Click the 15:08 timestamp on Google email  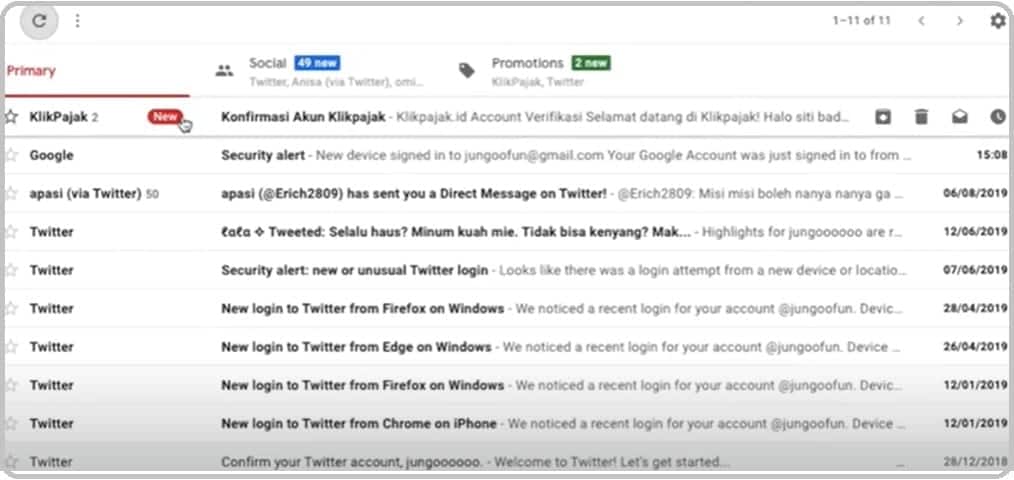[992, 155]
